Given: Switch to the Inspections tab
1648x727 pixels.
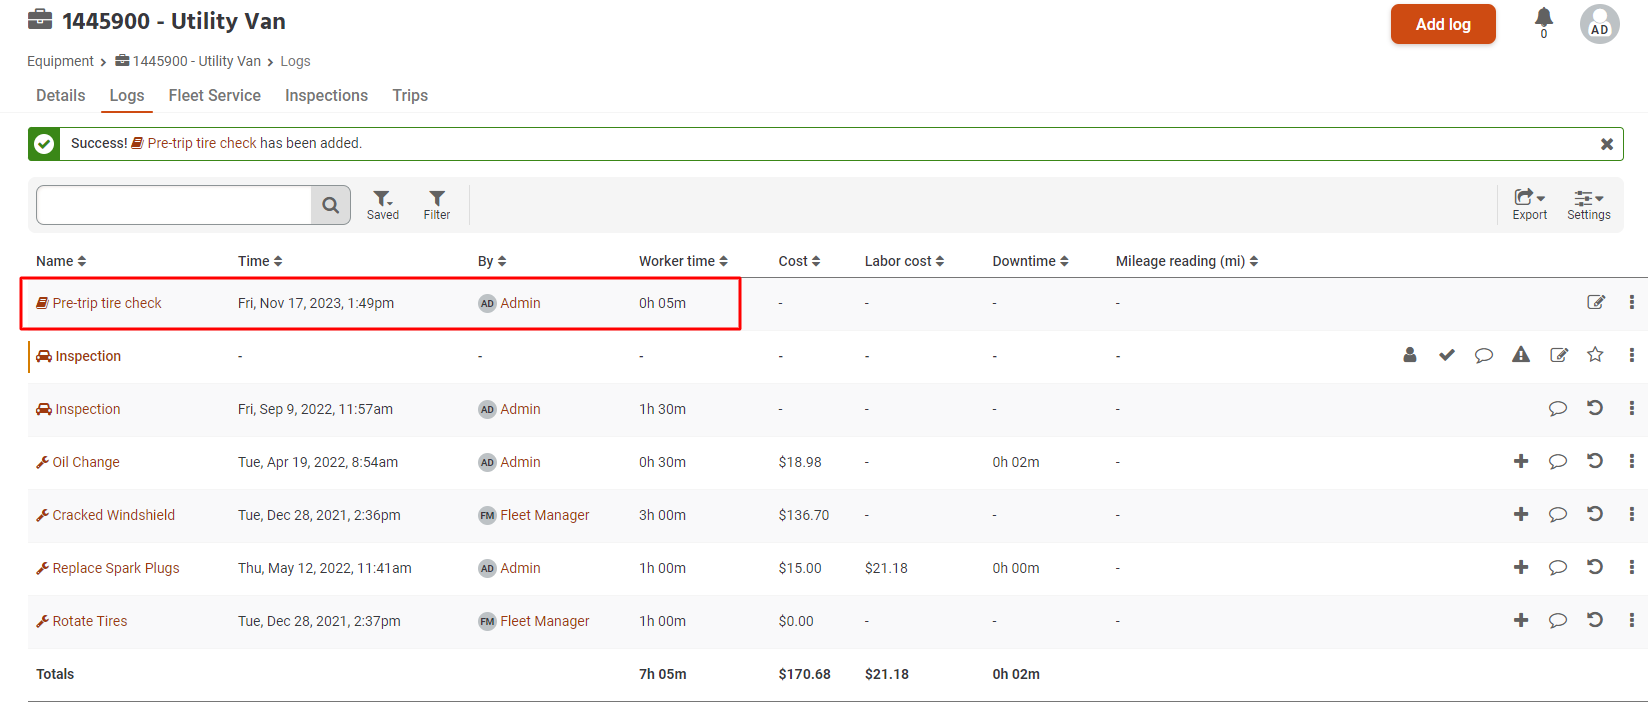Looking at the screenshot, I should [x=326, y=95].
